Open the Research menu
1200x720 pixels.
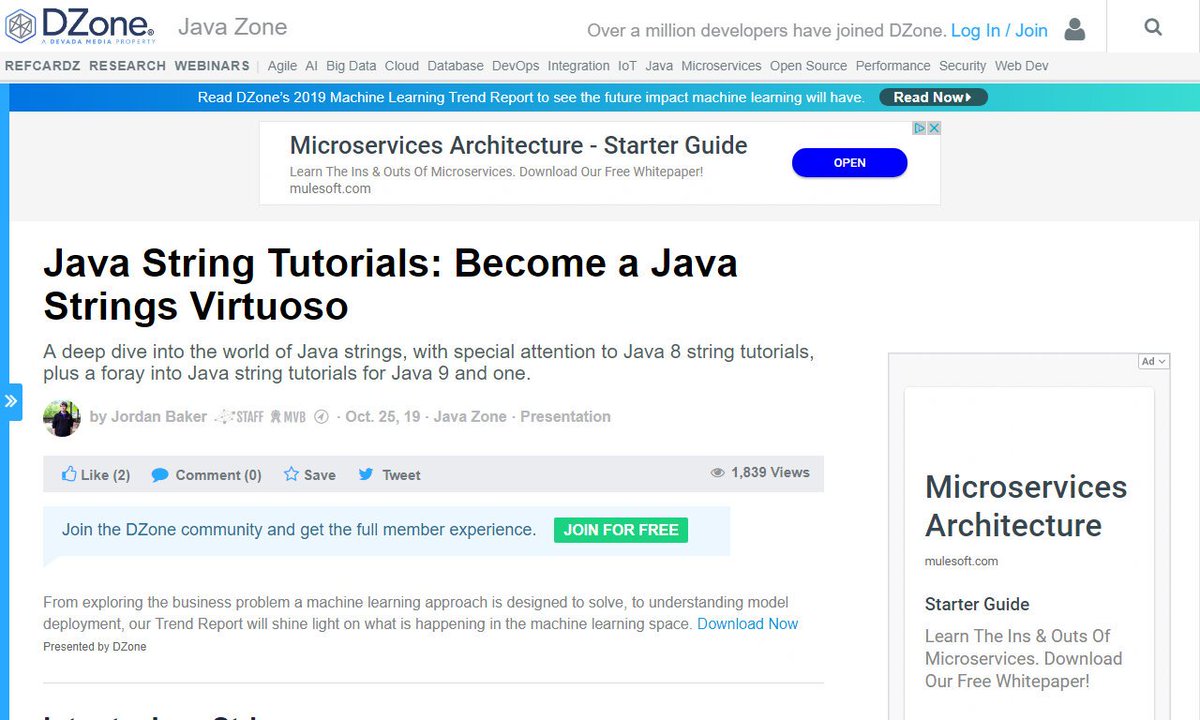tap(128, 66)
